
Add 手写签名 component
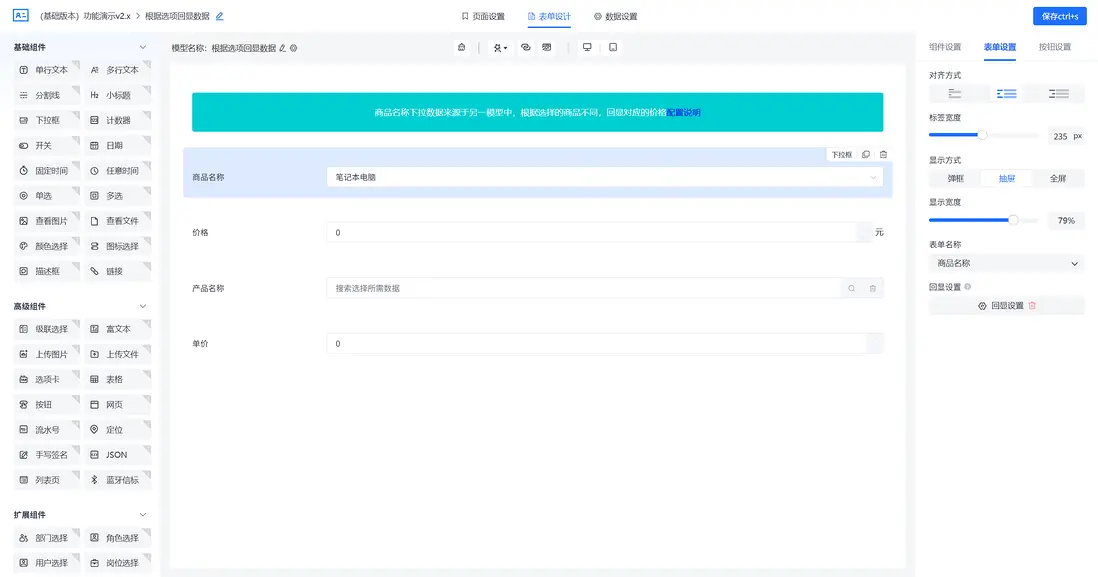point(47,455)
